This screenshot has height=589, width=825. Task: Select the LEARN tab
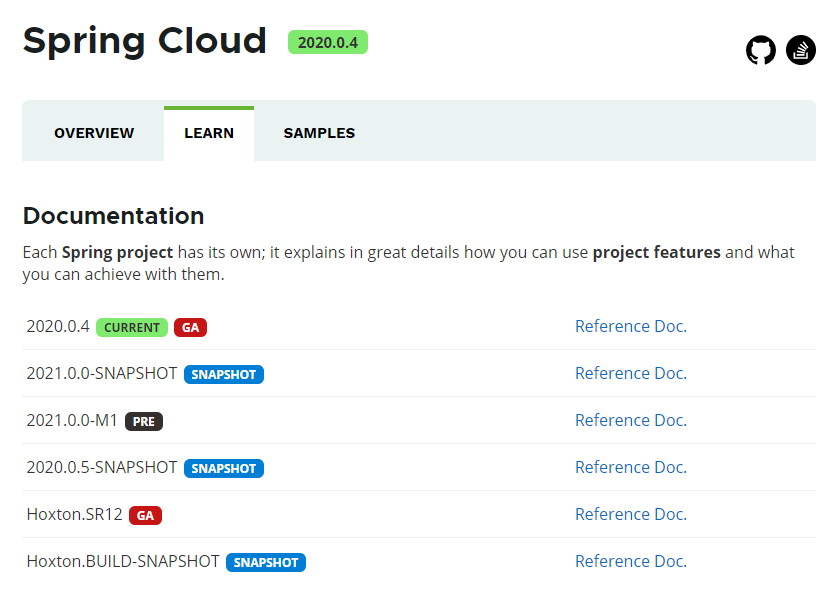pyautogui.click(x=209, y=133)
